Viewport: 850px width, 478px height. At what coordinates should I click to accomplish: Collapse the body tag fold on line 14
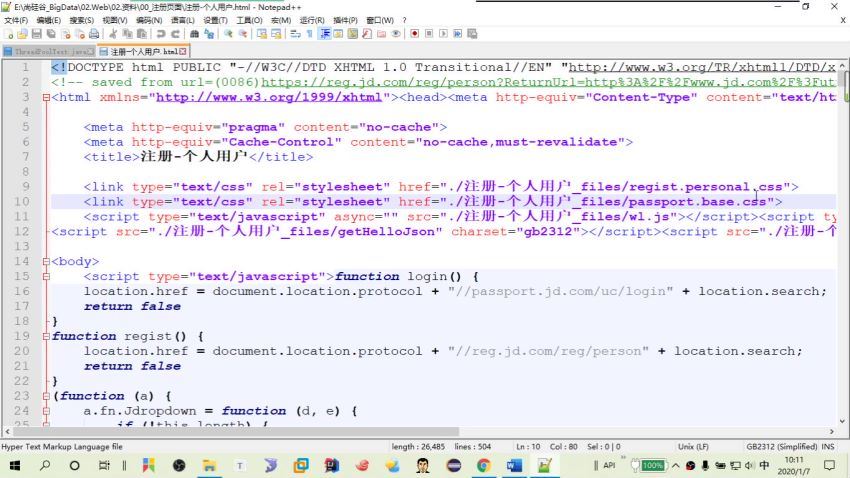tap(46, 262)
